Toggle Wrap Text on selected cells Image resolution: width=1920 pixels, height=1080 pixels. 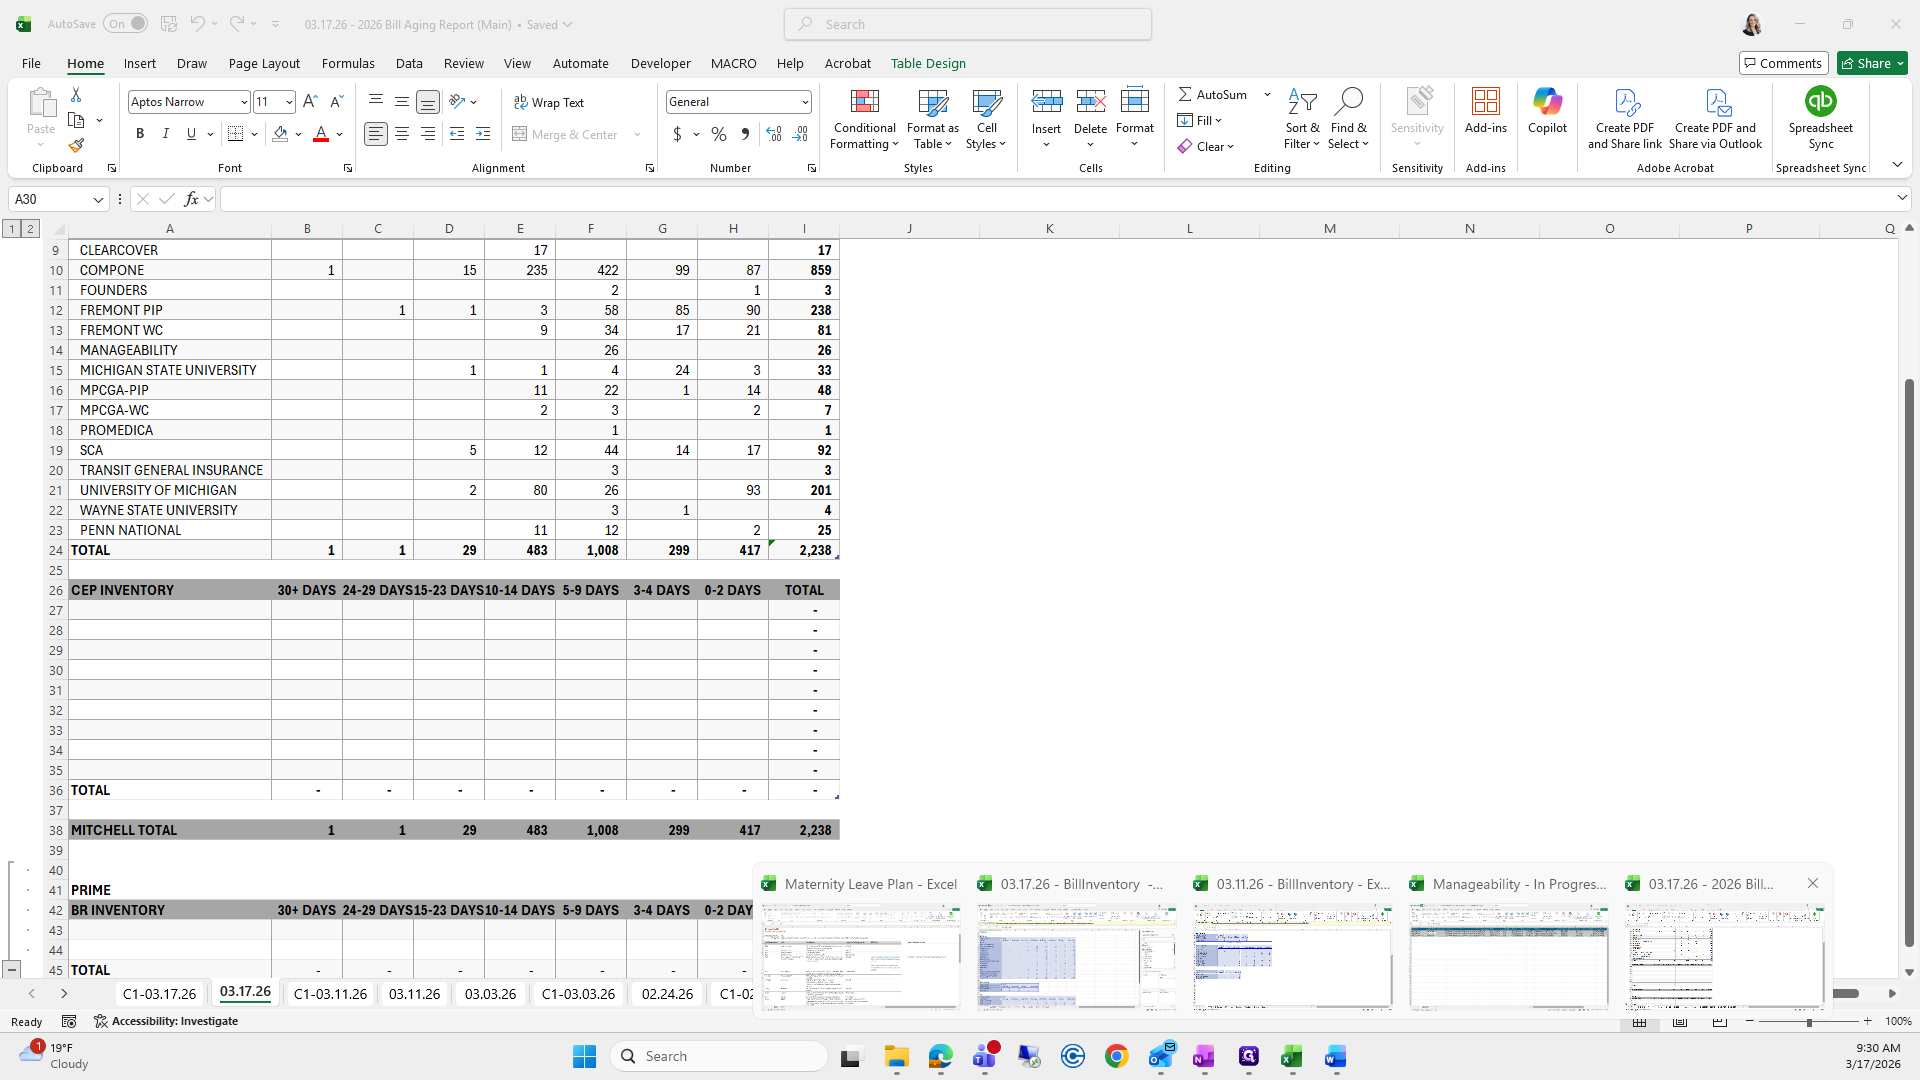549,103
